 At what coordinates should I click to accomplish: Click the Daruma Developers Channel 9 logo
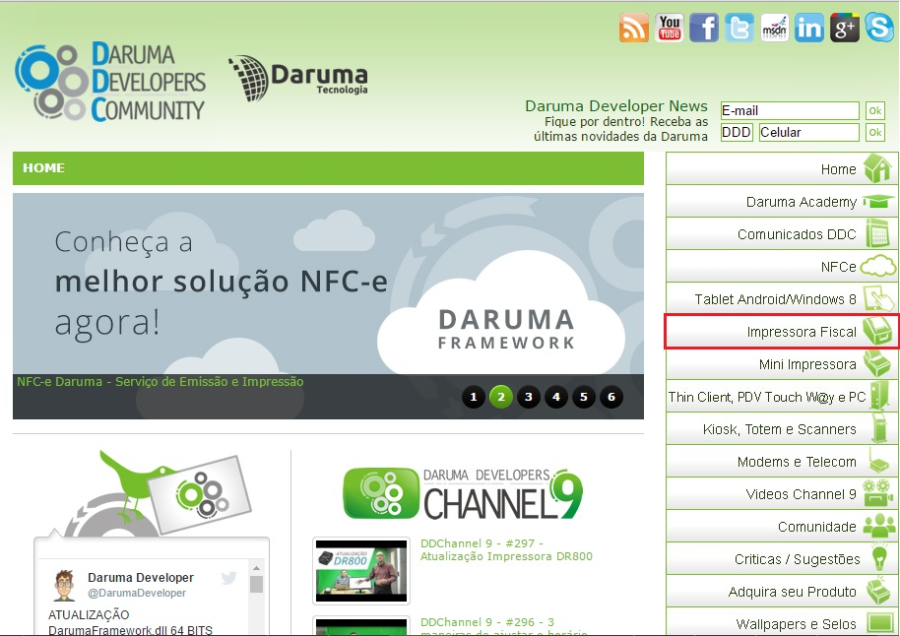(x=463, y=494)
